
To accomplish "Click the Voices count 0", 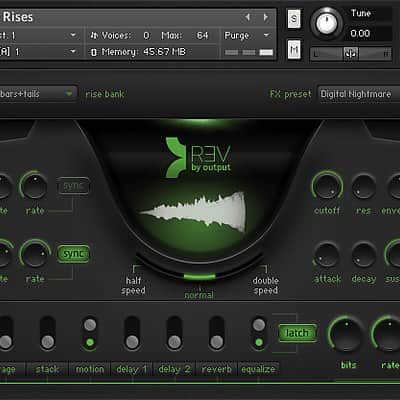I will [146, 35].
